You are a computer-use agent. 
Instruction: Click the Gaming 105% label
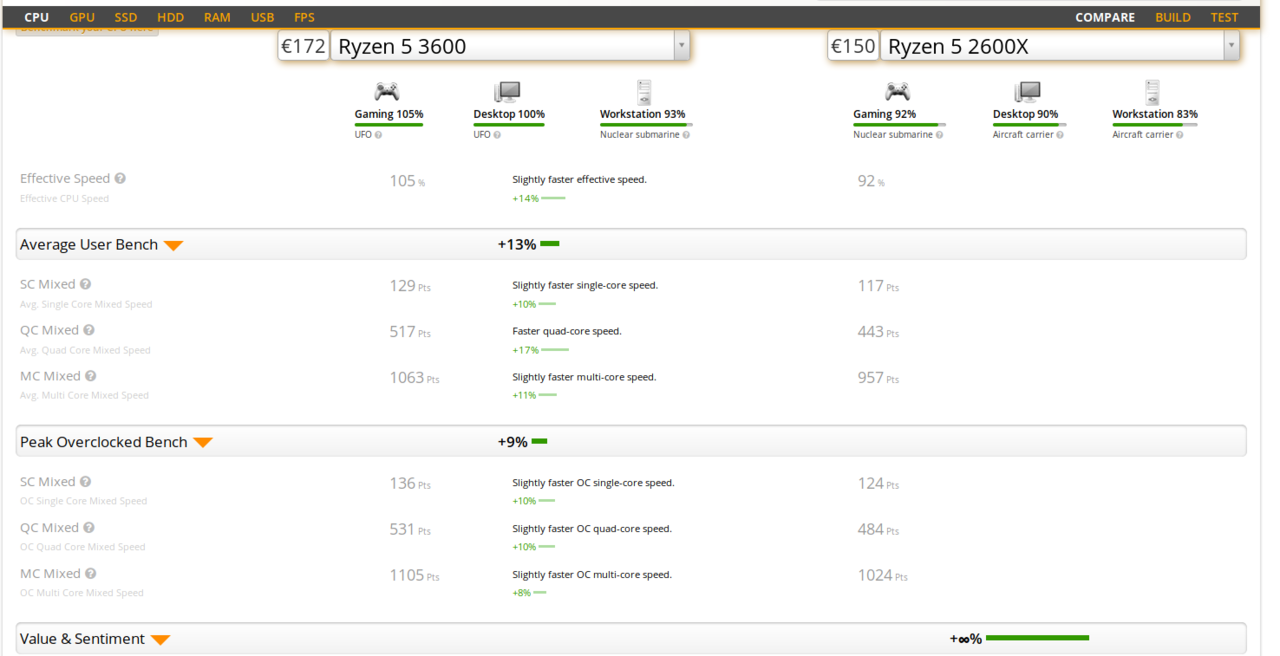[389, 114]
